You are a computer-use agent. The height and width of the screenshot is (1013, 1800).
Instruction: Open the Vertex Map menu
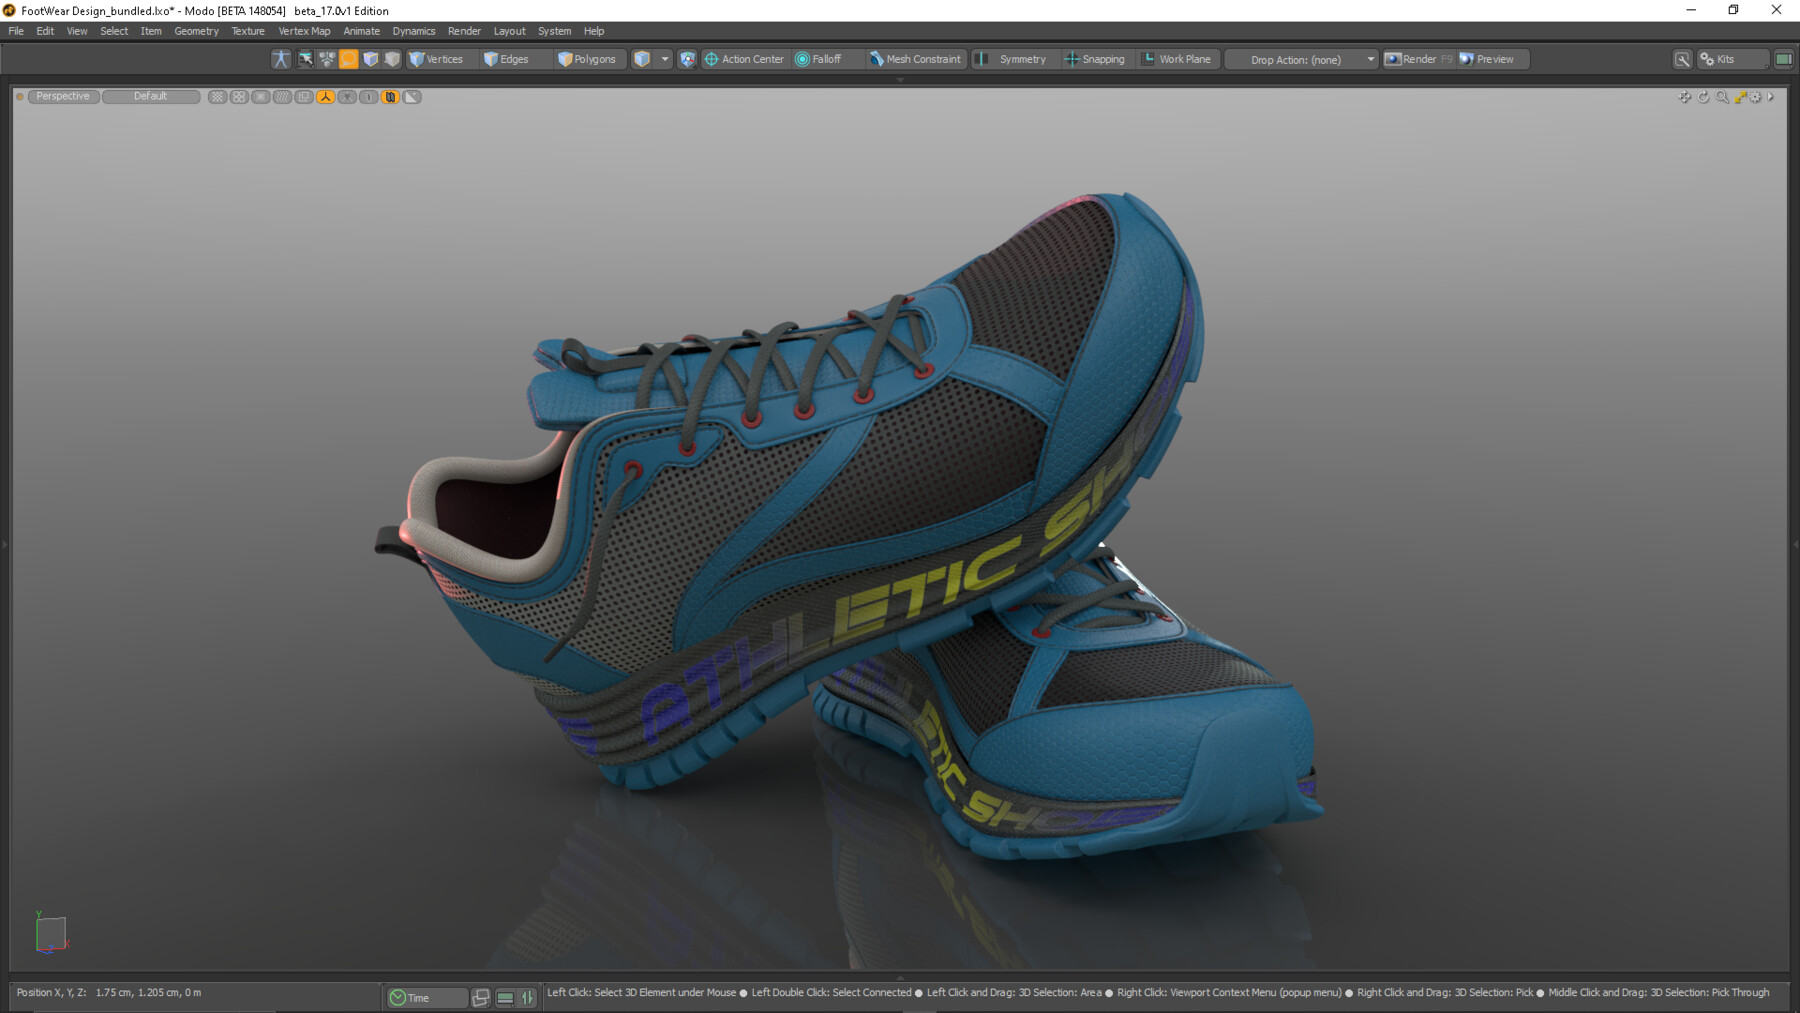(304, 31)
